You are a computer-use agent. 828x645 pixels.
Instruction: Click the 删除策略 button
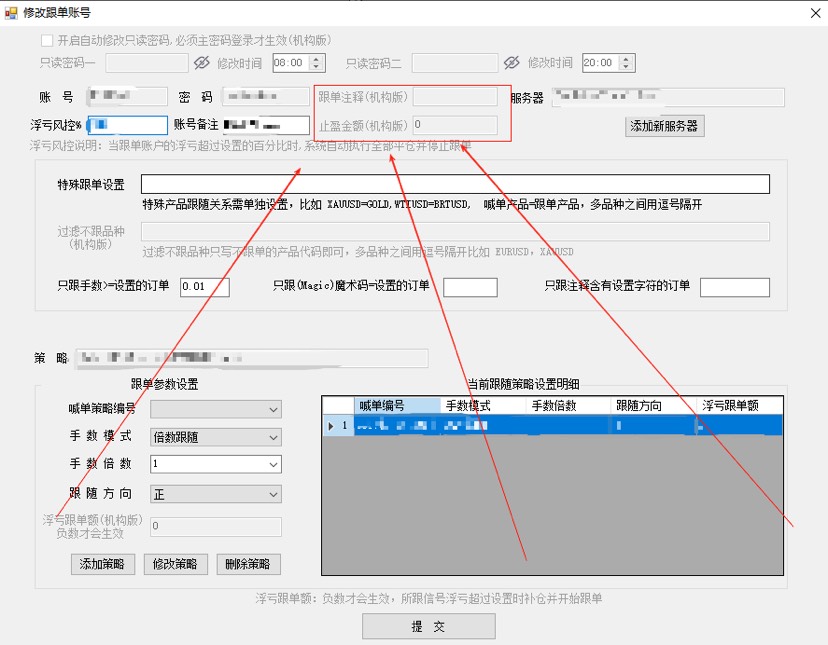(x=248, y=564)
